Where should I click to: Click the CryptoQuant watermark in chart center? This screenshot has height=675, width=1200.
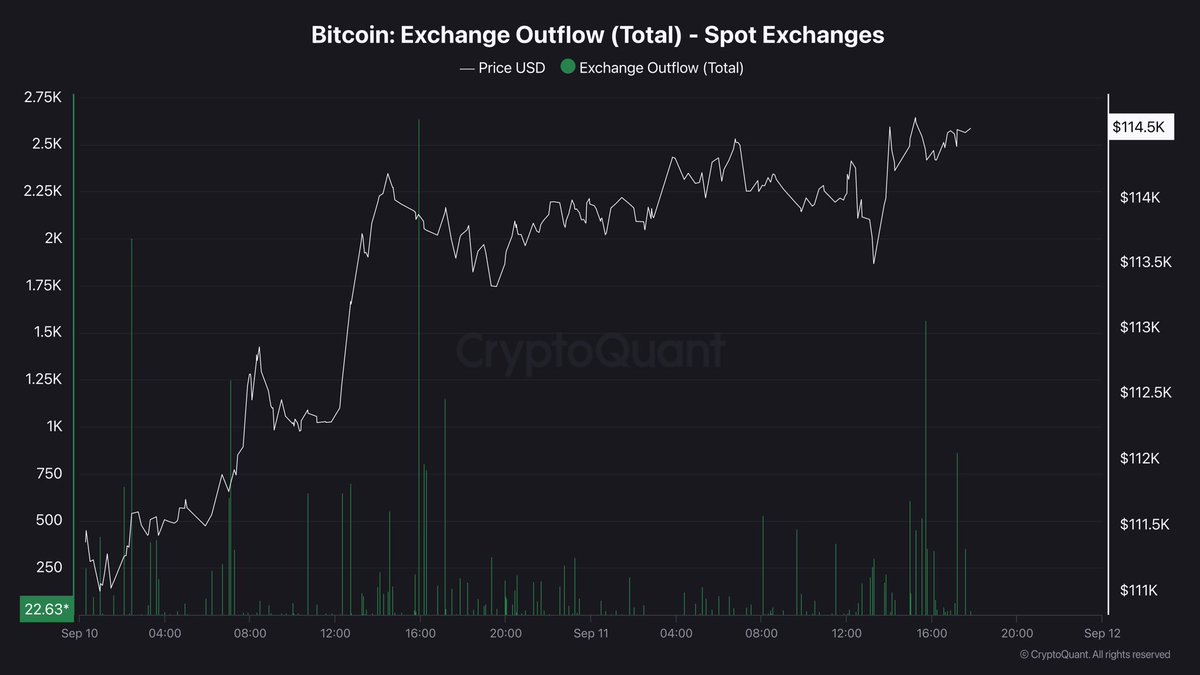[x=591, y=352]
